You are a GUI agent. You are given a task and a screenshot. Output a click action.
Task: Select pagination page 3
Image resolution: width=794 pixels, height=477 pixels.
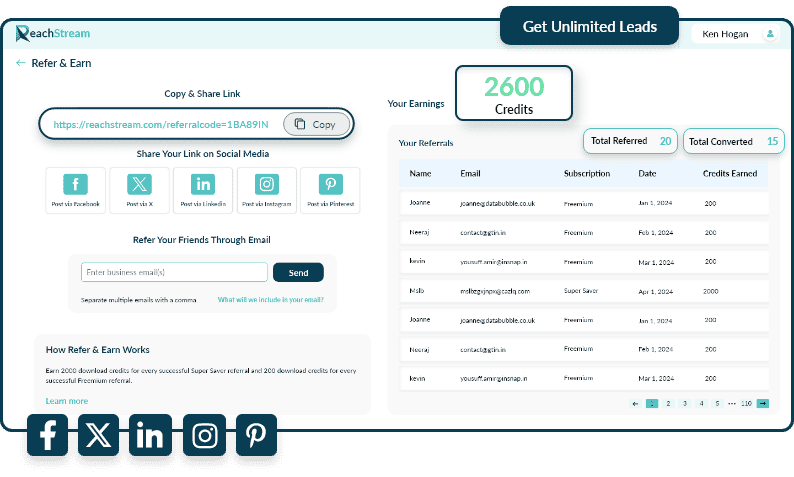coord(685,404)
